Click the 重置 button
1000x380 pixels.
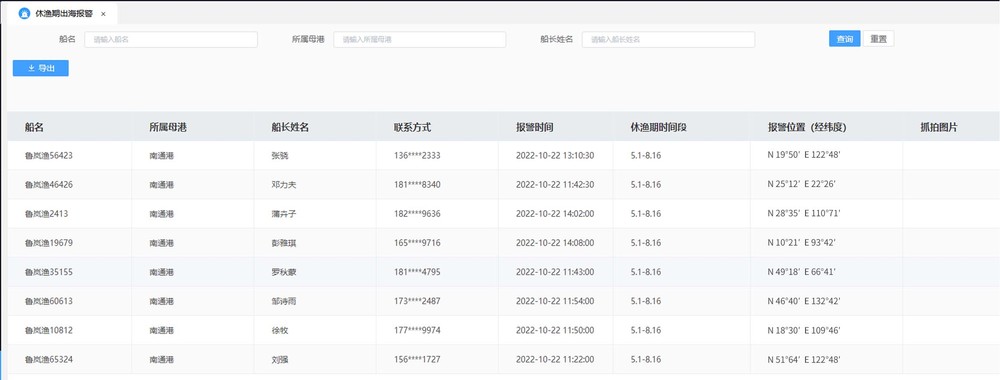878,39
